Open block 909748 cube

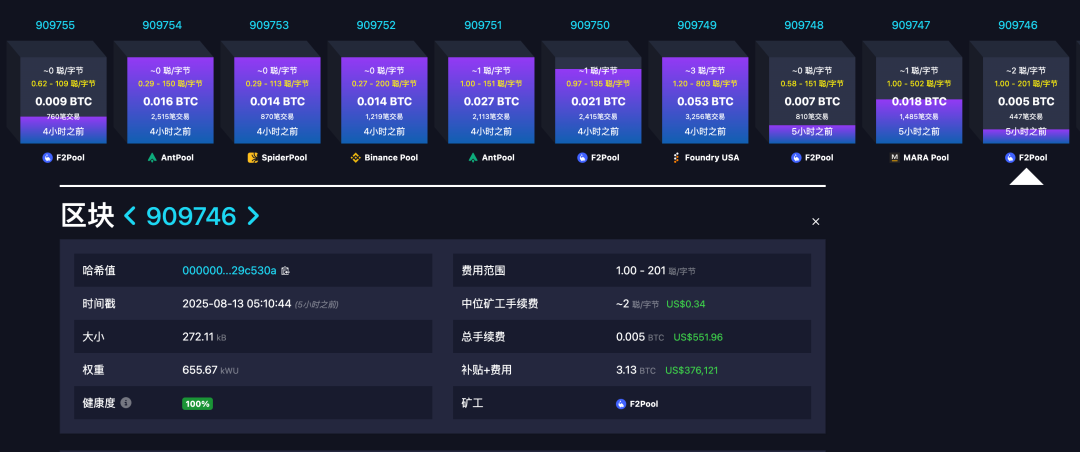click(812, 100)
